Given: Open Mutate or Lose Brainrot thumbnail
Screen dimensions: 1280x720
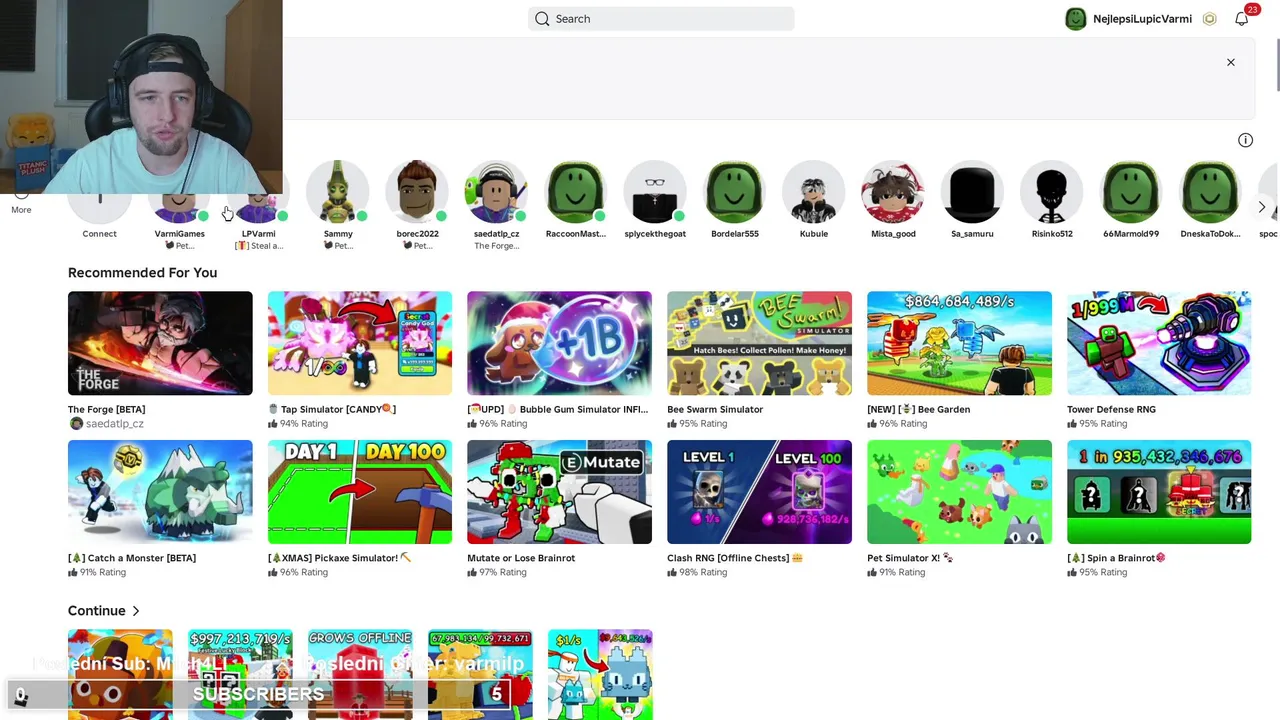Looking at the screenshot, I should [559, 492].
